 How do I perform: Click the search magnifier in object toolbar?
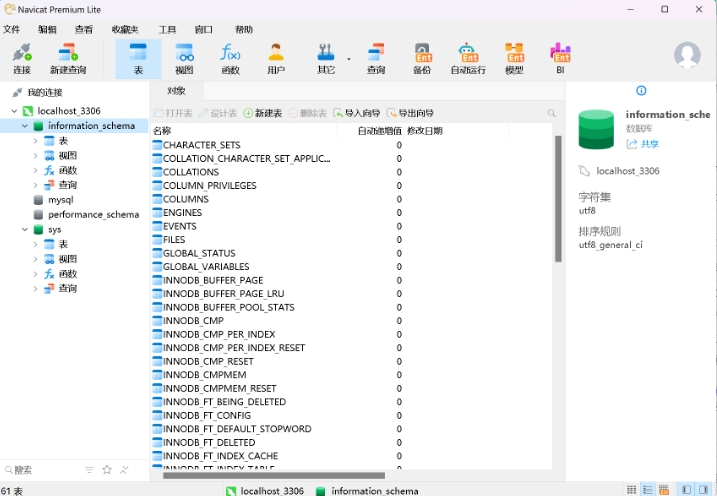(x=551, y=113)
